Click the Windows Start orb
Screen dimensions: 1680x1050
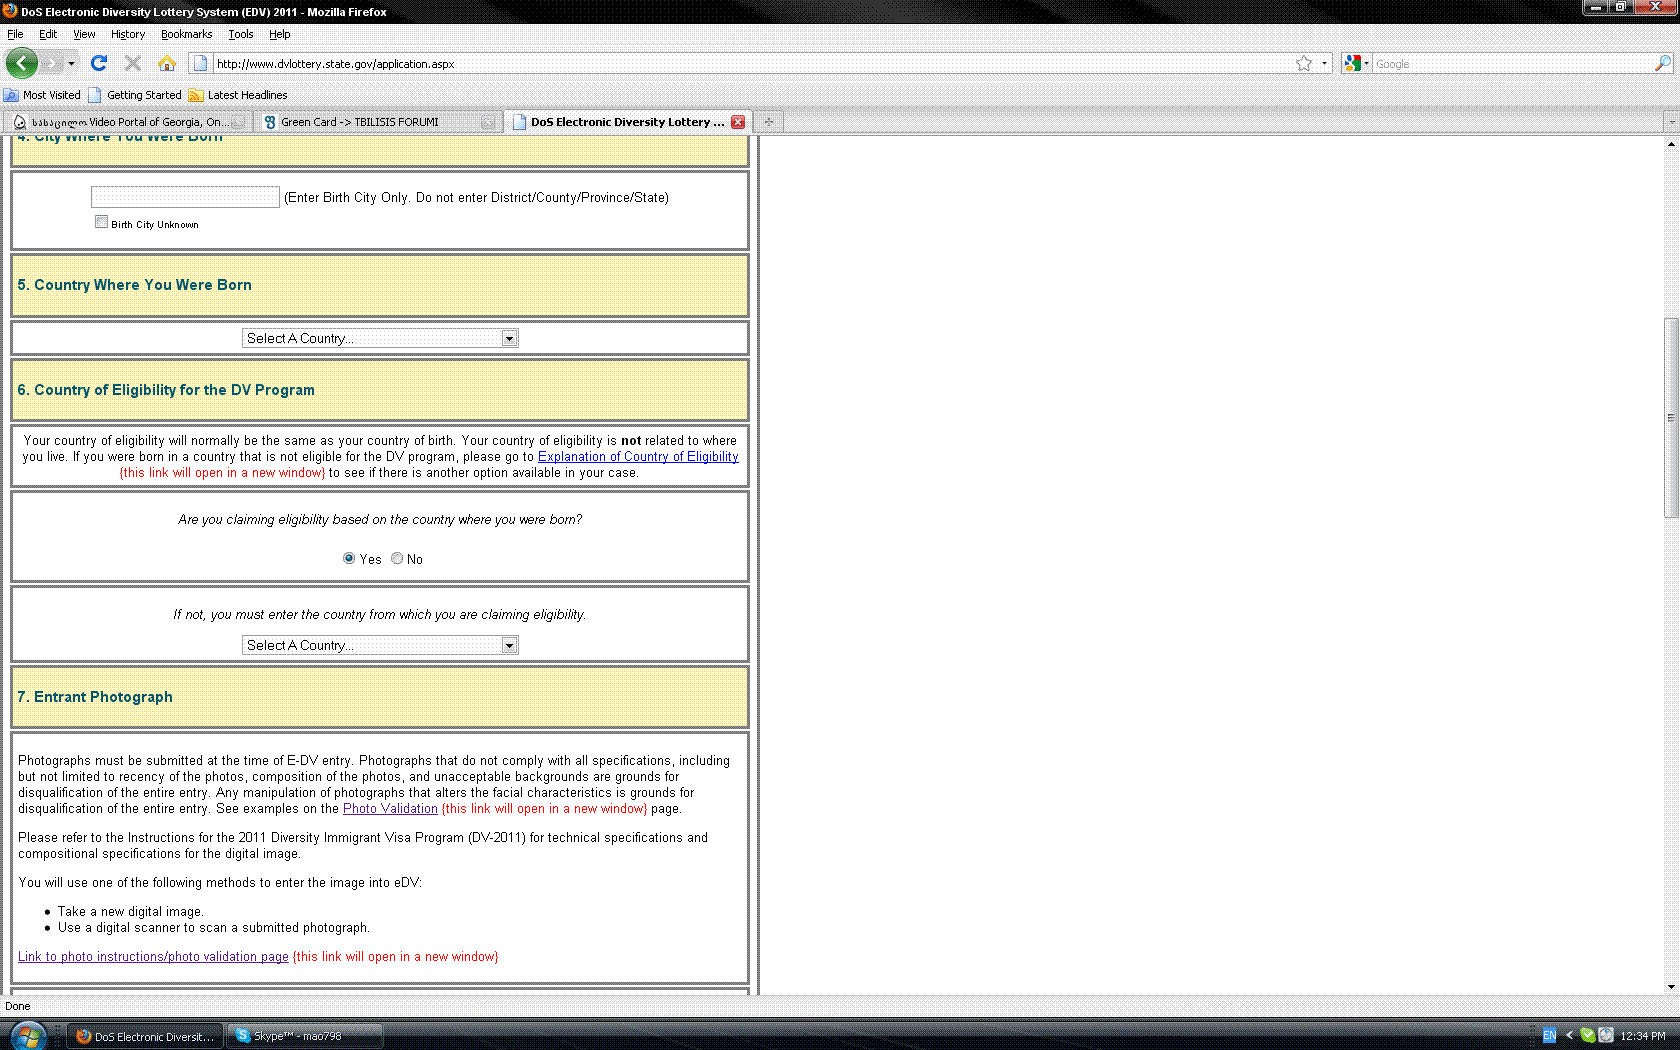click(27, 1036)
